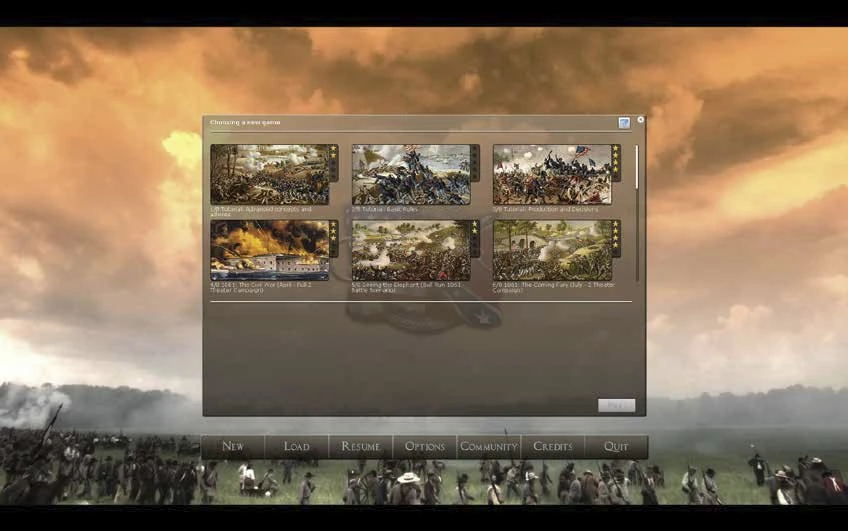
Task: Select the Tutorial: Basic Rules scenario thumbnail
Action: [x=411, y=175]
